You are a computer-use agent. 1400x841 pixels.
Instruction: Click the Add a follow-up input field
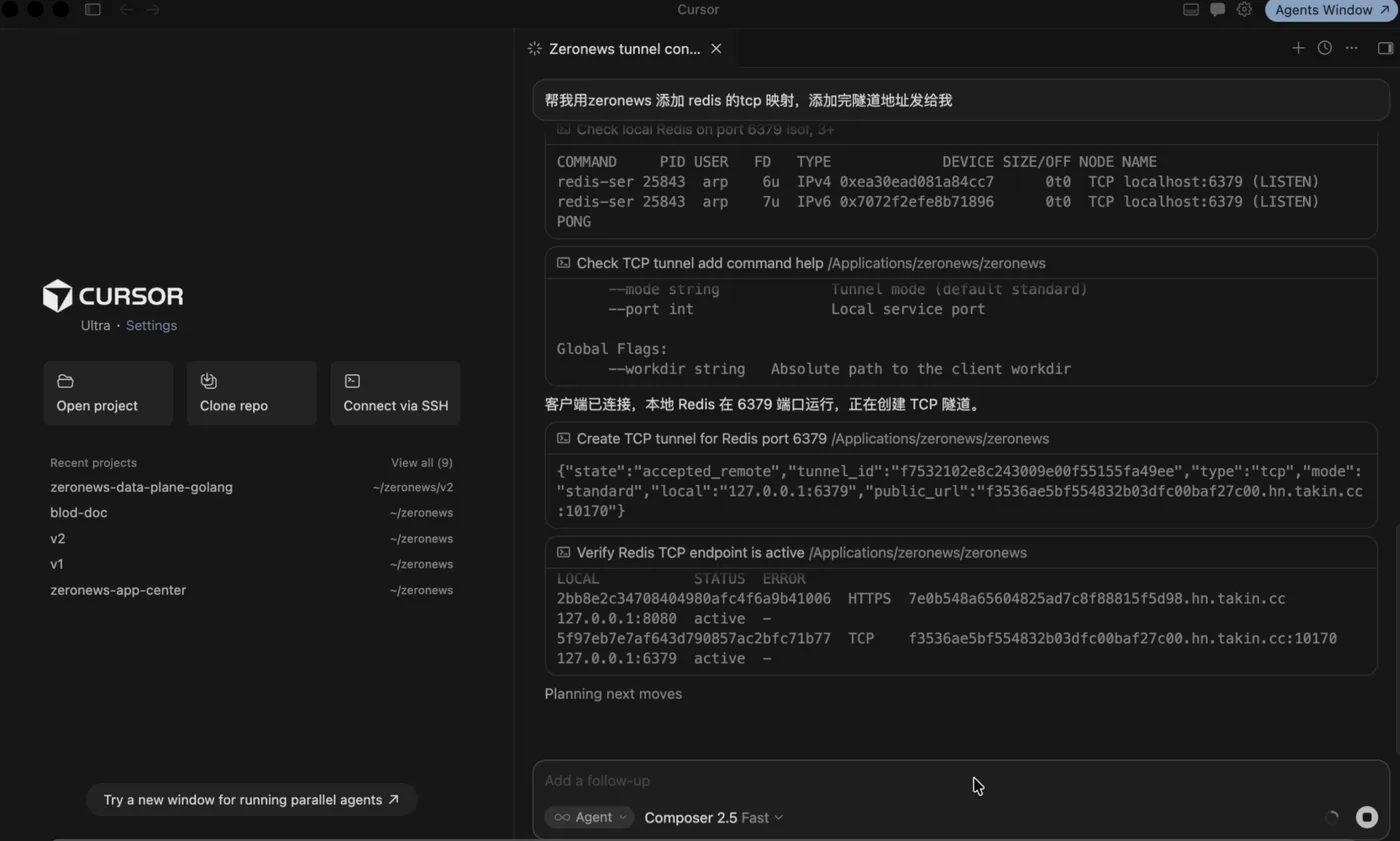[960, 781]
